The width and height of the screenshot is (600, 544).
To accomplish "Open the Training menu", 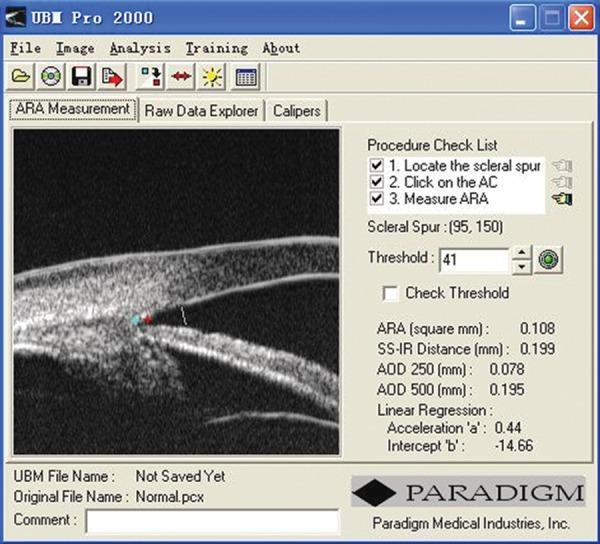I will (x=216, y=48).
